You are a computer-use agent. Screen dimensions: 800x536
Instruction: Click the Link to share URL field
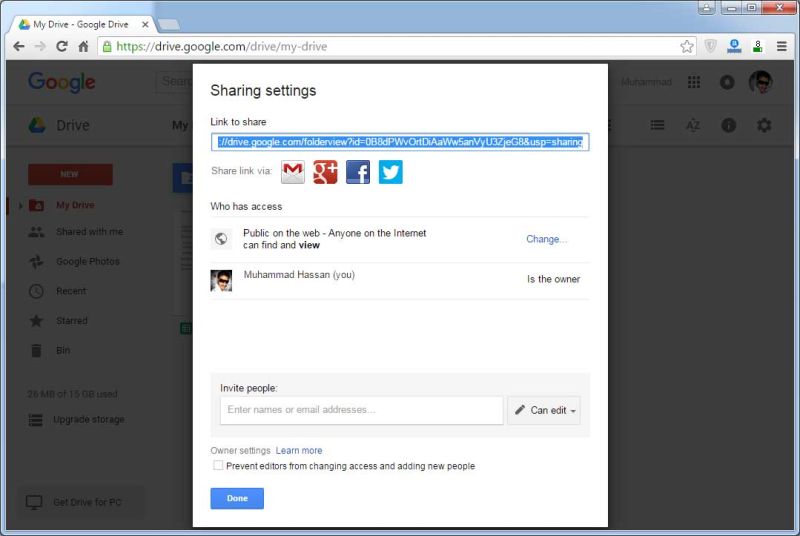[x=400, y=142]
